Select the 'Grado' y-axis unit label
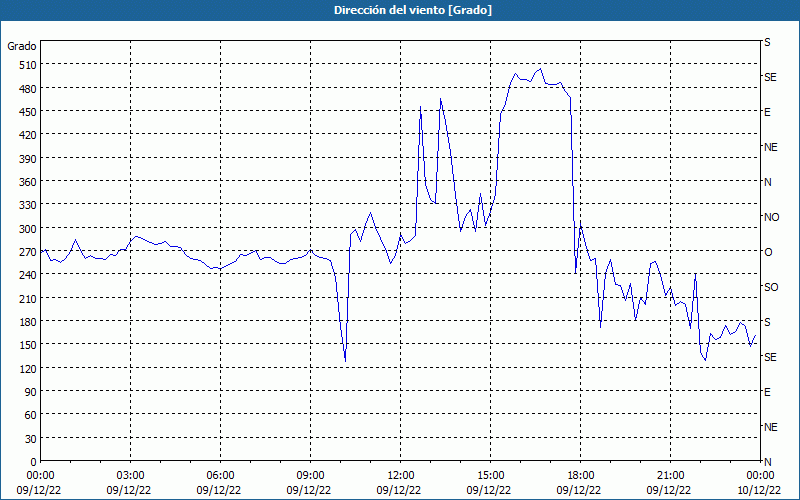This screenshot has height=500, width=800. (x=22, y=46)
